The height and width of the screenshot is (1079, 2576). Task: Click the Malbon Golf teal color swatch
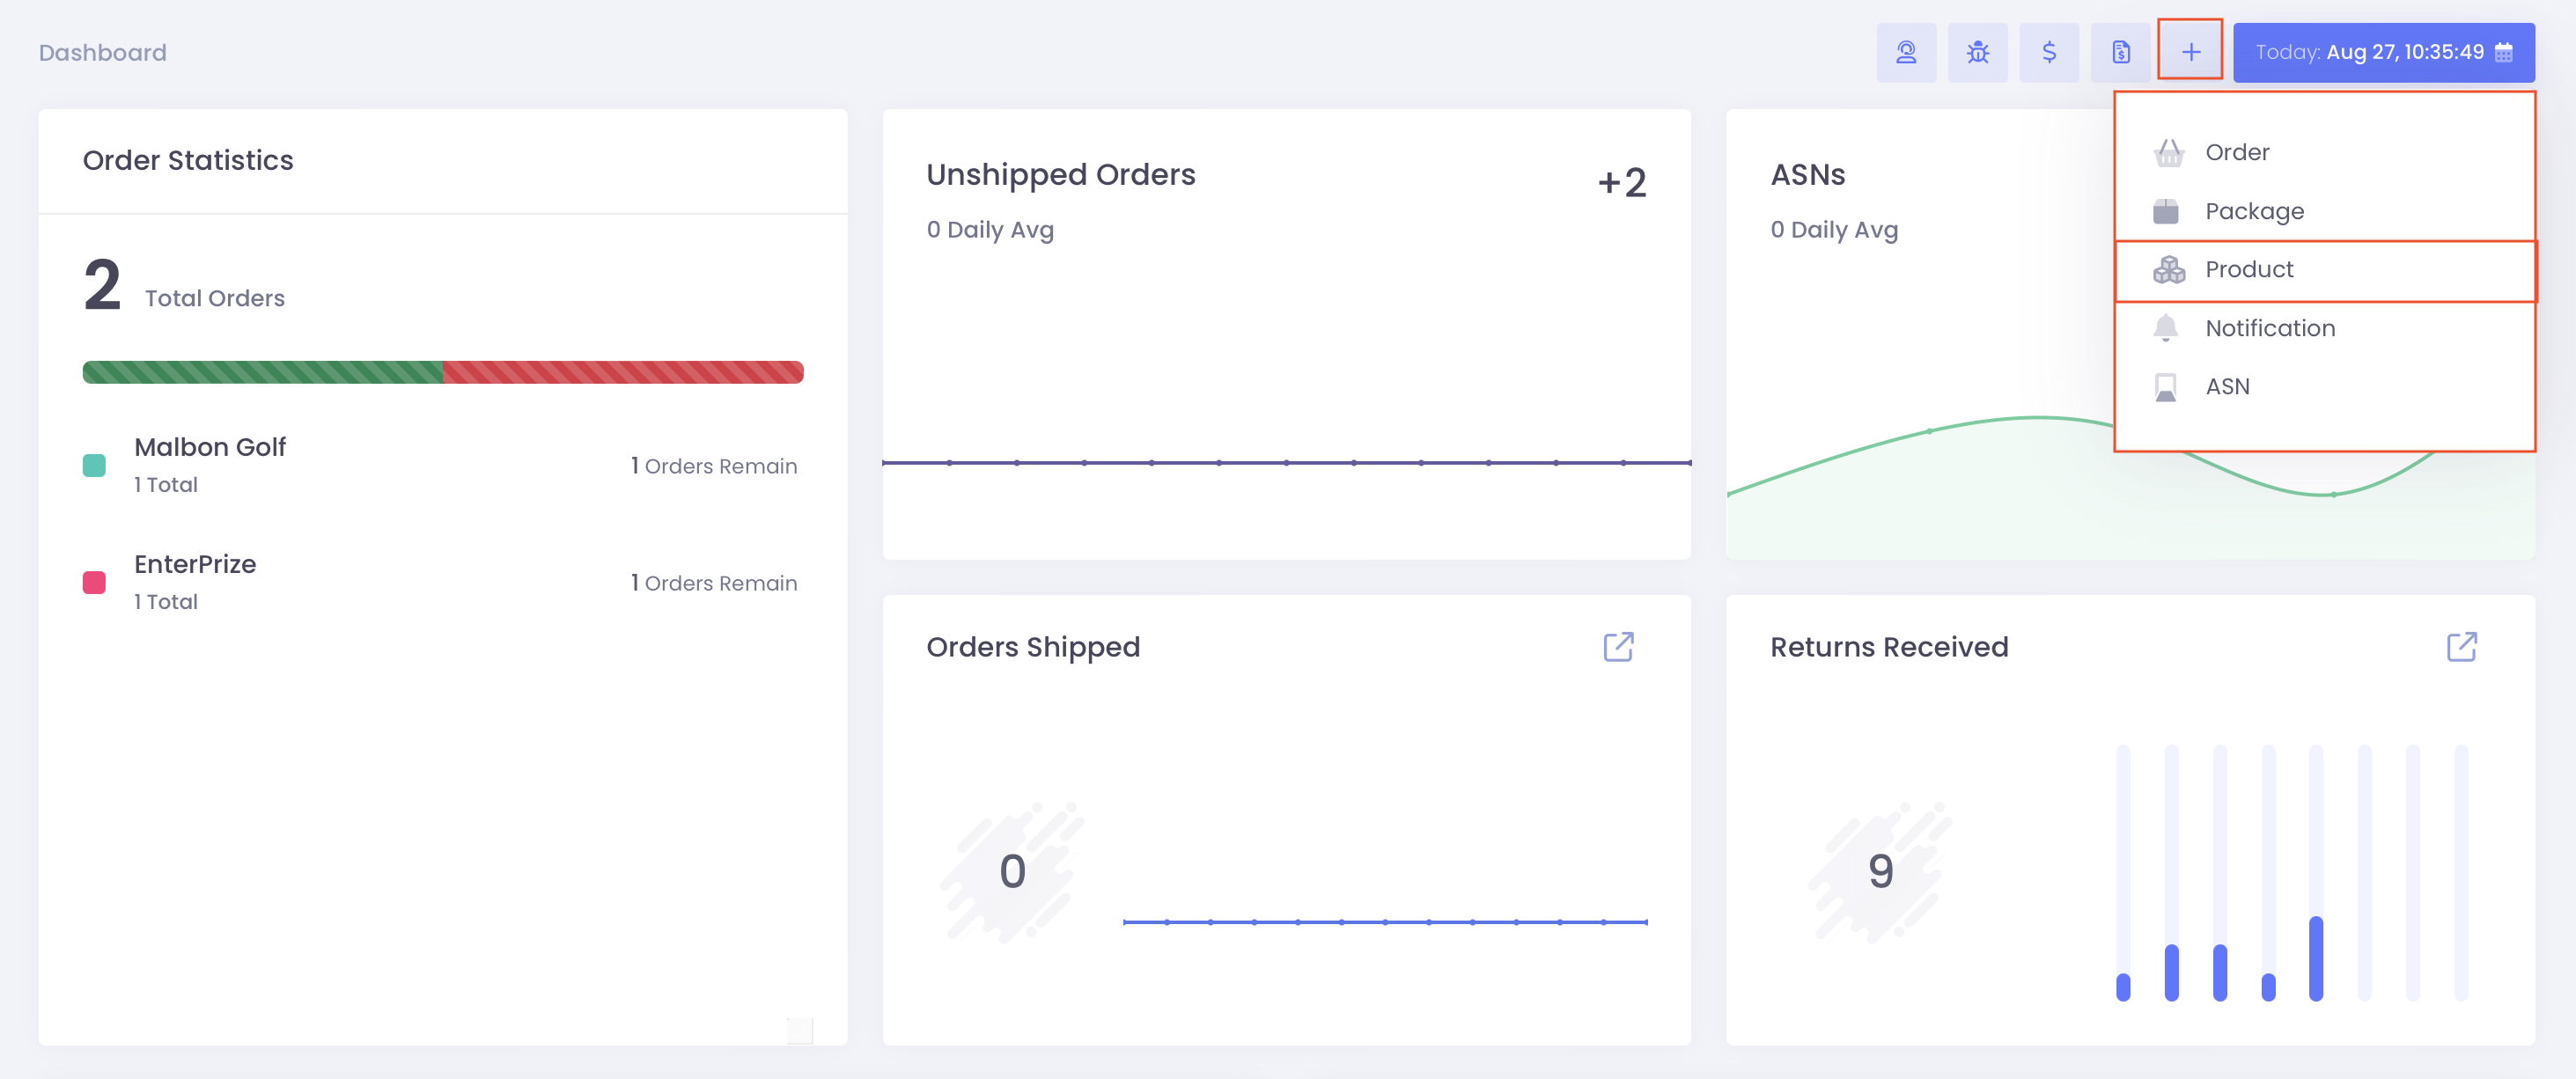coord(94,465)
